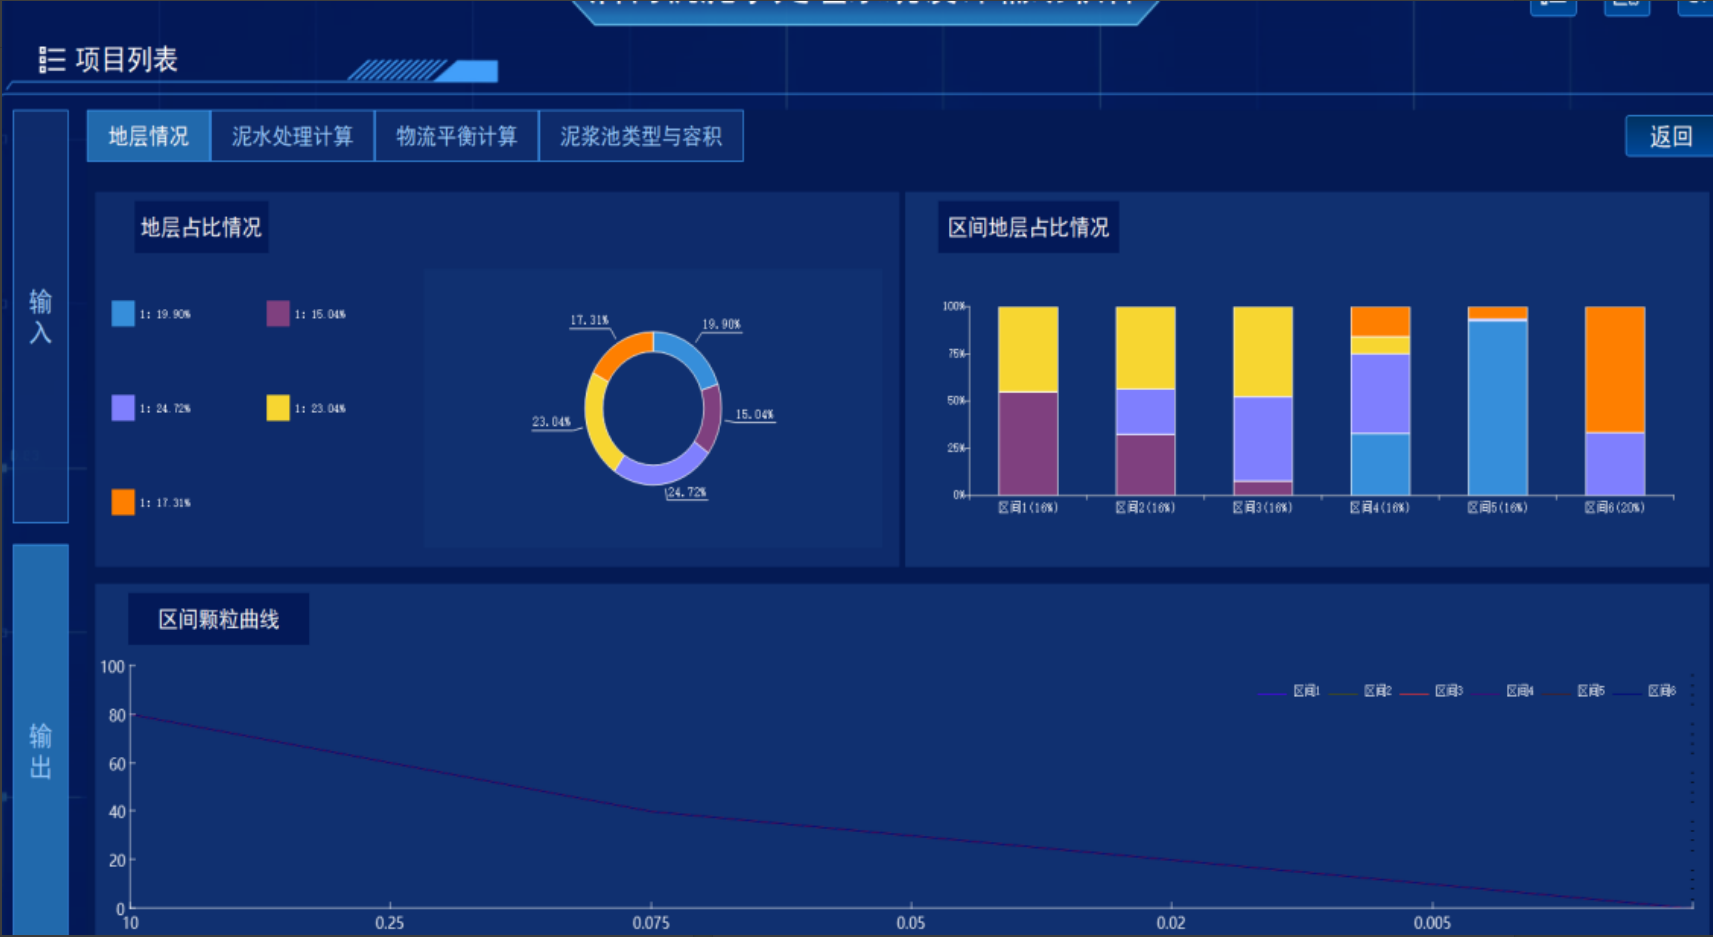Click the yellow 23.04% legend square
The width and height of the screenshot is (1713, 937).
coord(278,408)
